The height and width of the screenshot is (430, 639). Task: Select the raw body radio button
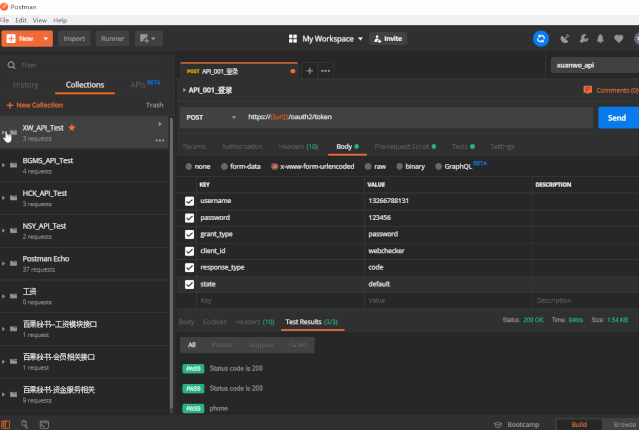pyautogui.click(x=368, y=166)
